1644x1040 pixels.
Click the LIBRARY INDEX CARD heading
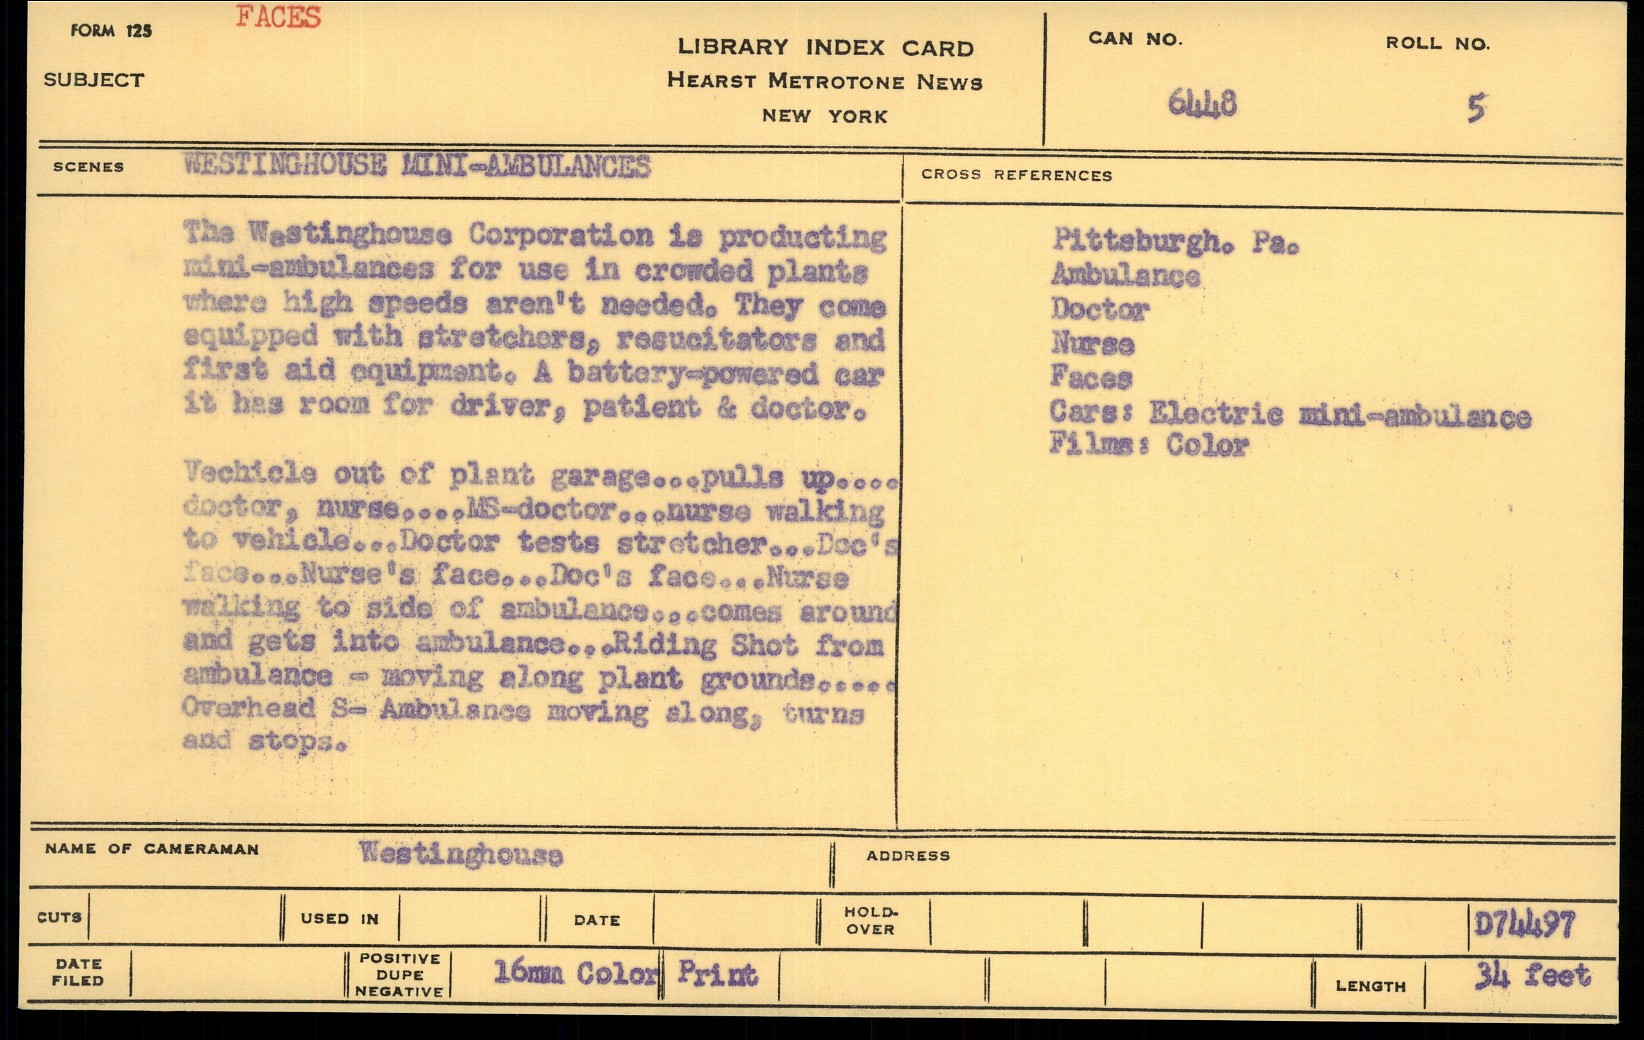tap(825, 47)
